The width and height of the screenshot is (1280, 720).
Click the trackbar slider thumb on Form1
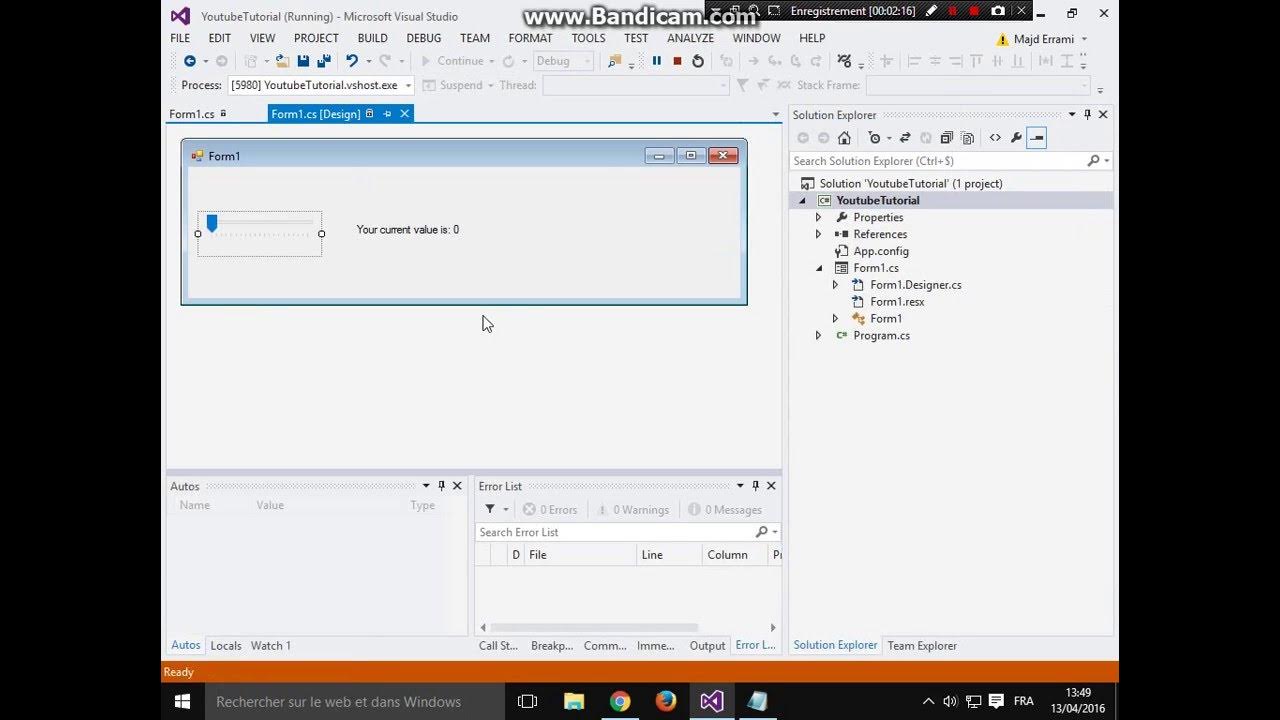click(212, 224)
